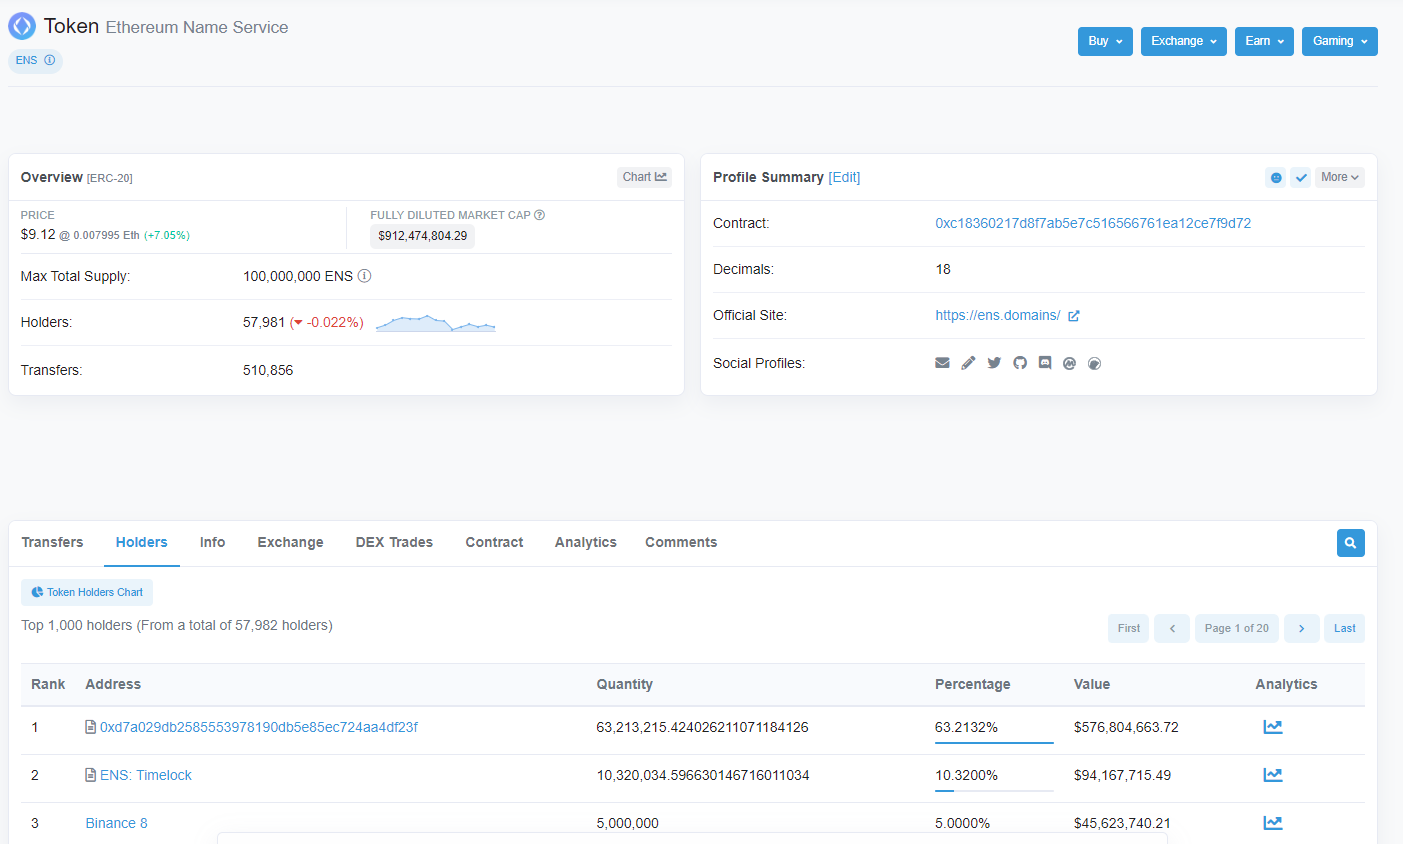Go to next holders page with right chevron

point(1302,628)
